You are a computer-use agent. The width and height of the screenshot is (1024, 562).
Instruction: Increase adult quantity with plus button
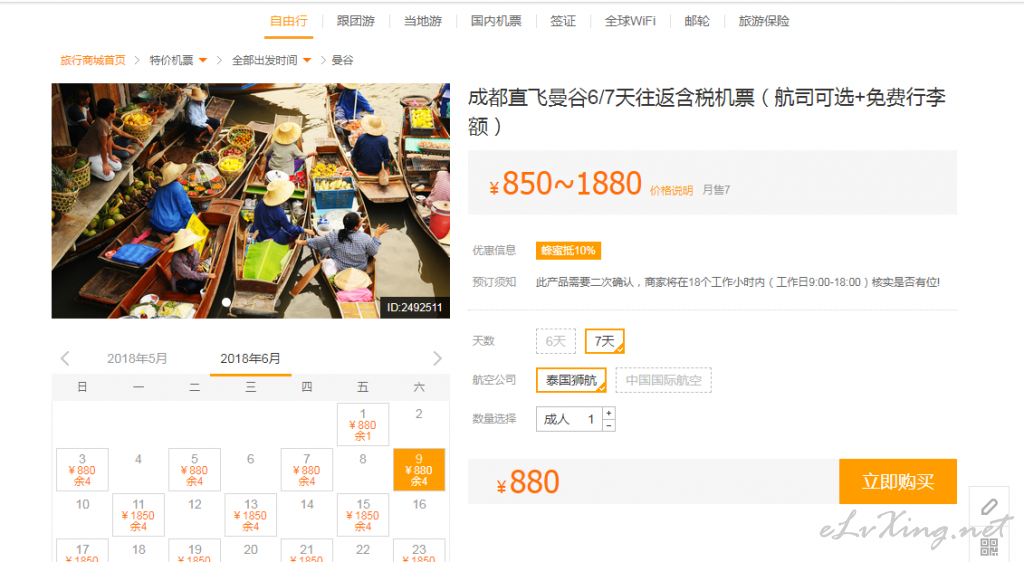[x=609, y=413]
